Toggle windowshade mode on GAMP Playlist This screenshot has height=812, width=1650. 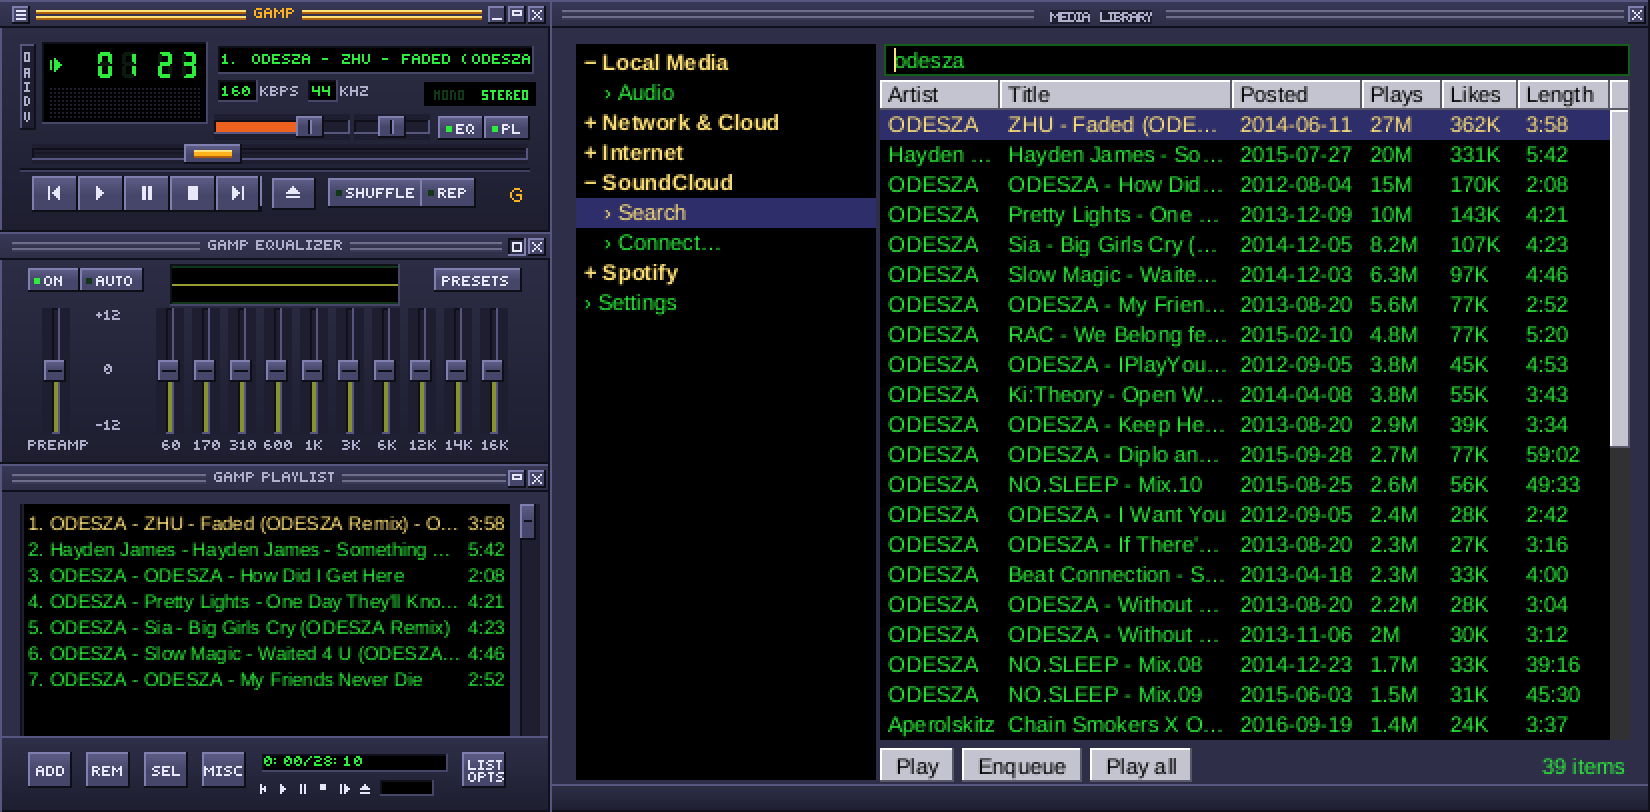[517, 478]
